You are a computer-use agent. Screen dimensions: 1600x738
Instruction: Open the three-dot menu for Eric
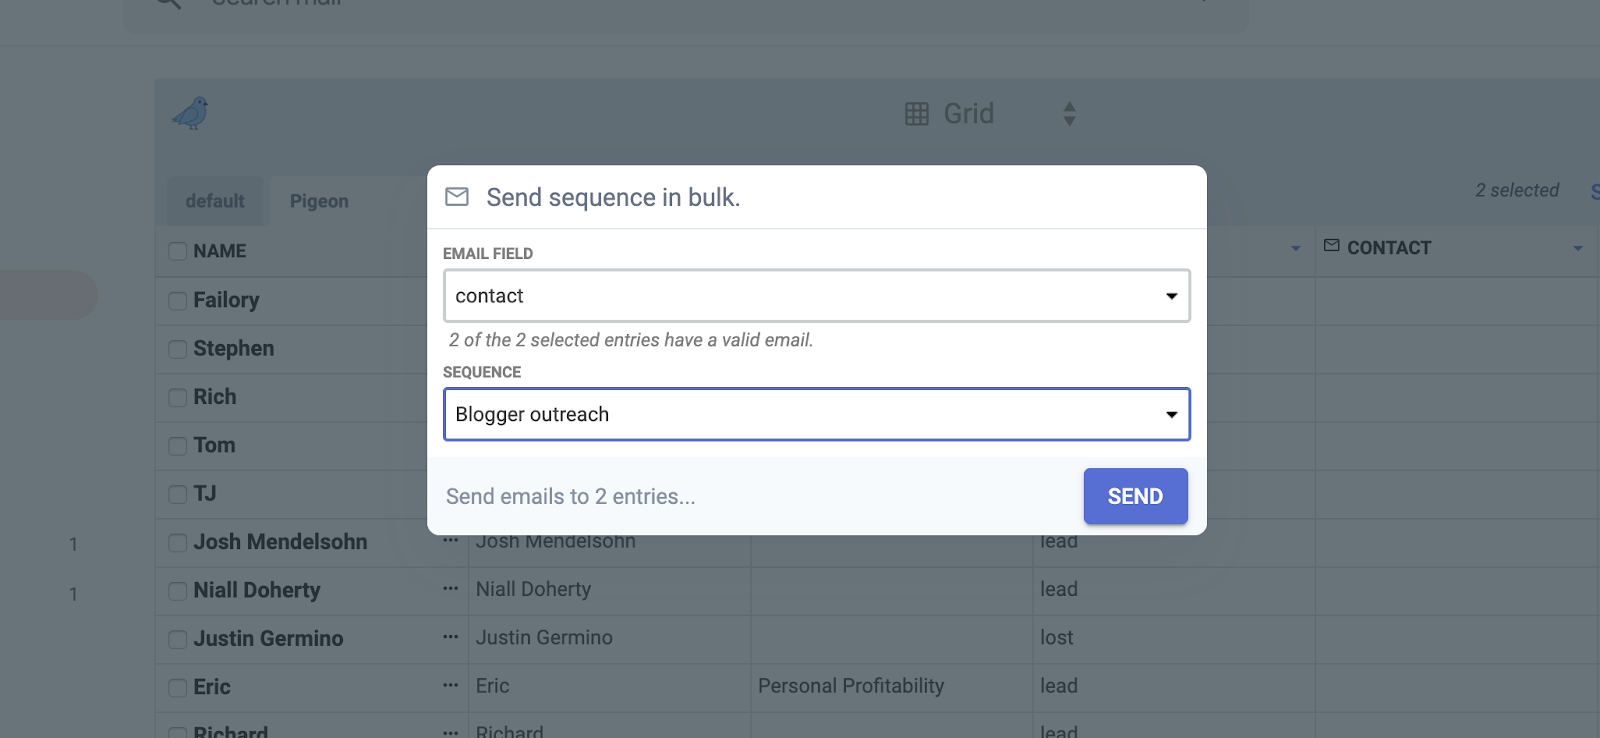coord(451,686)
